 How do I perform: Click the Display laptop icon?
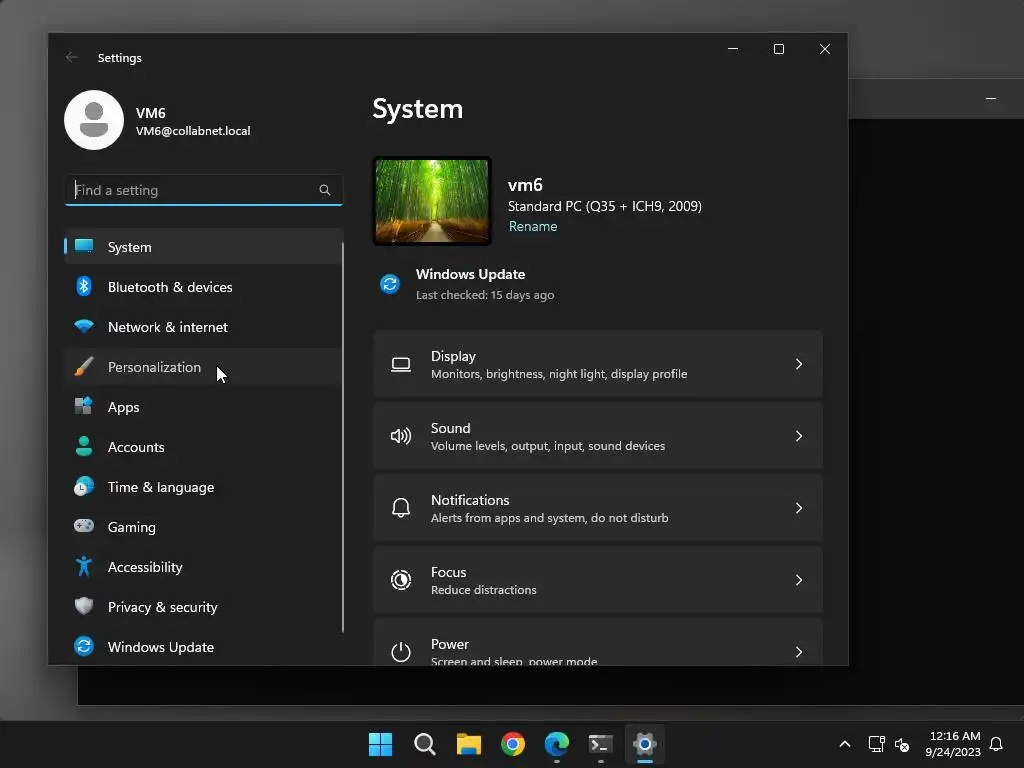point(401,364)
